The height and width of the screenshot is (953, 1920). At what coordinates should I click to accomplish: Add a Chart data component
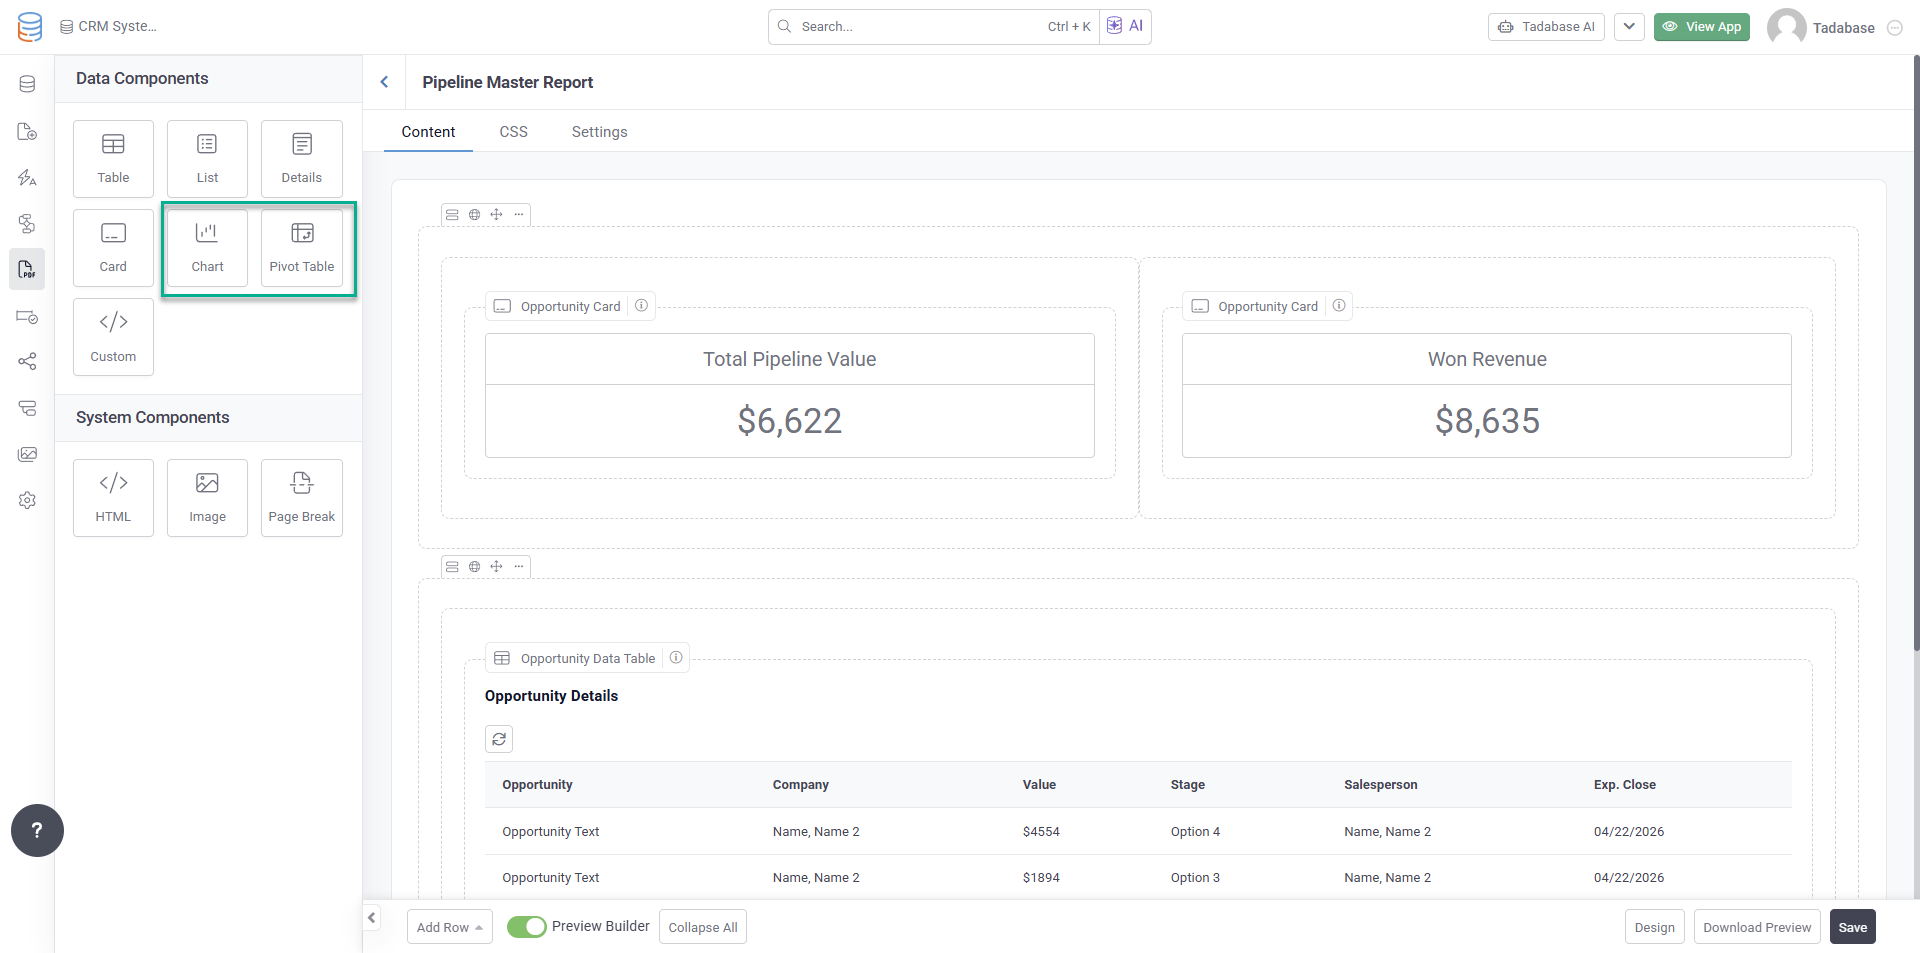pos(207,247)
